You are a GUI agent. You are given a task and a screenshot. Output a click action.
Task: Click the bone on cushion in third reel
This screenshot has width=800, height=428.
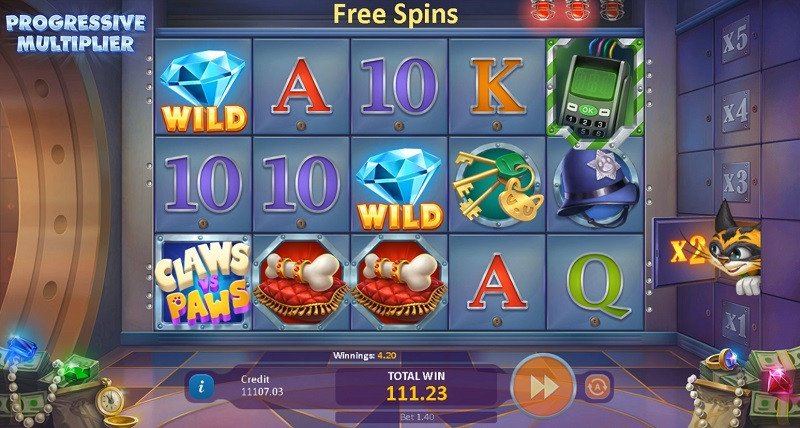point(399,282)
